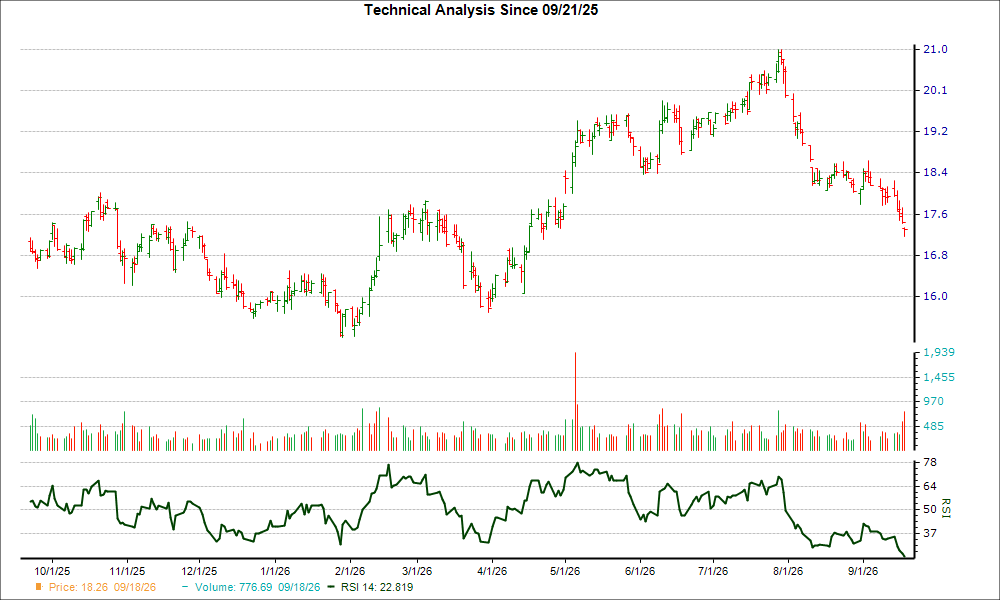Click the 11/1/25 date label
Image resolution: width=1000 pixels, height=600 pixels.
click(x=127, y=571)
